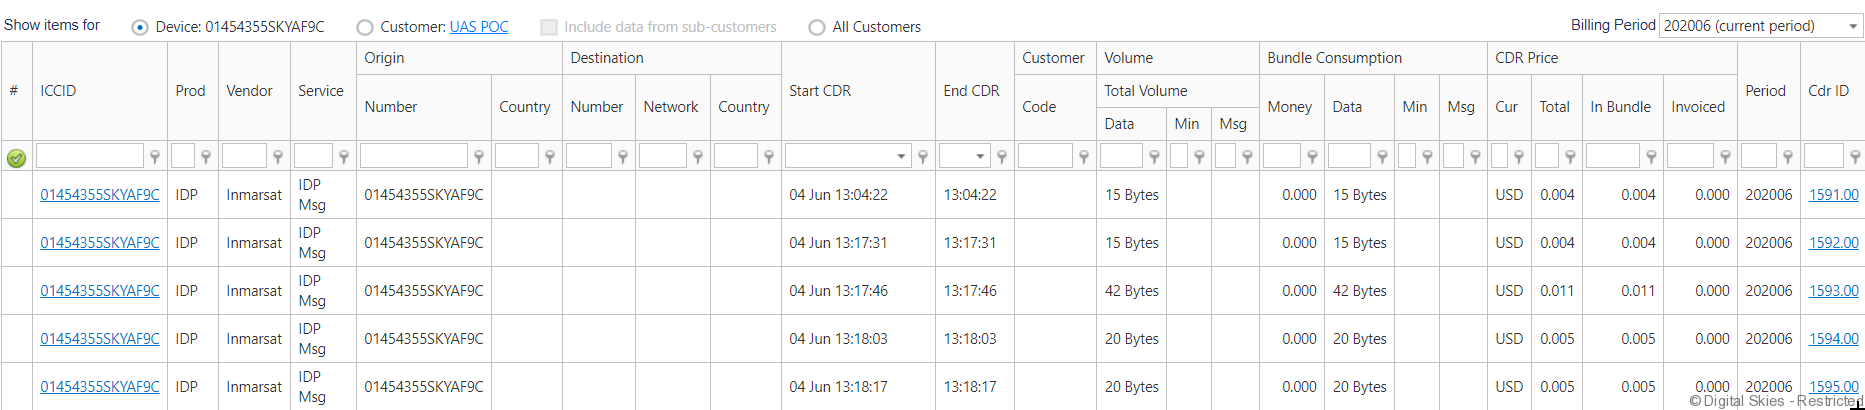Click filter icon for Customer Code column
The width and height of the screenshot is (1865, 410).
(x=1084, y=157)
